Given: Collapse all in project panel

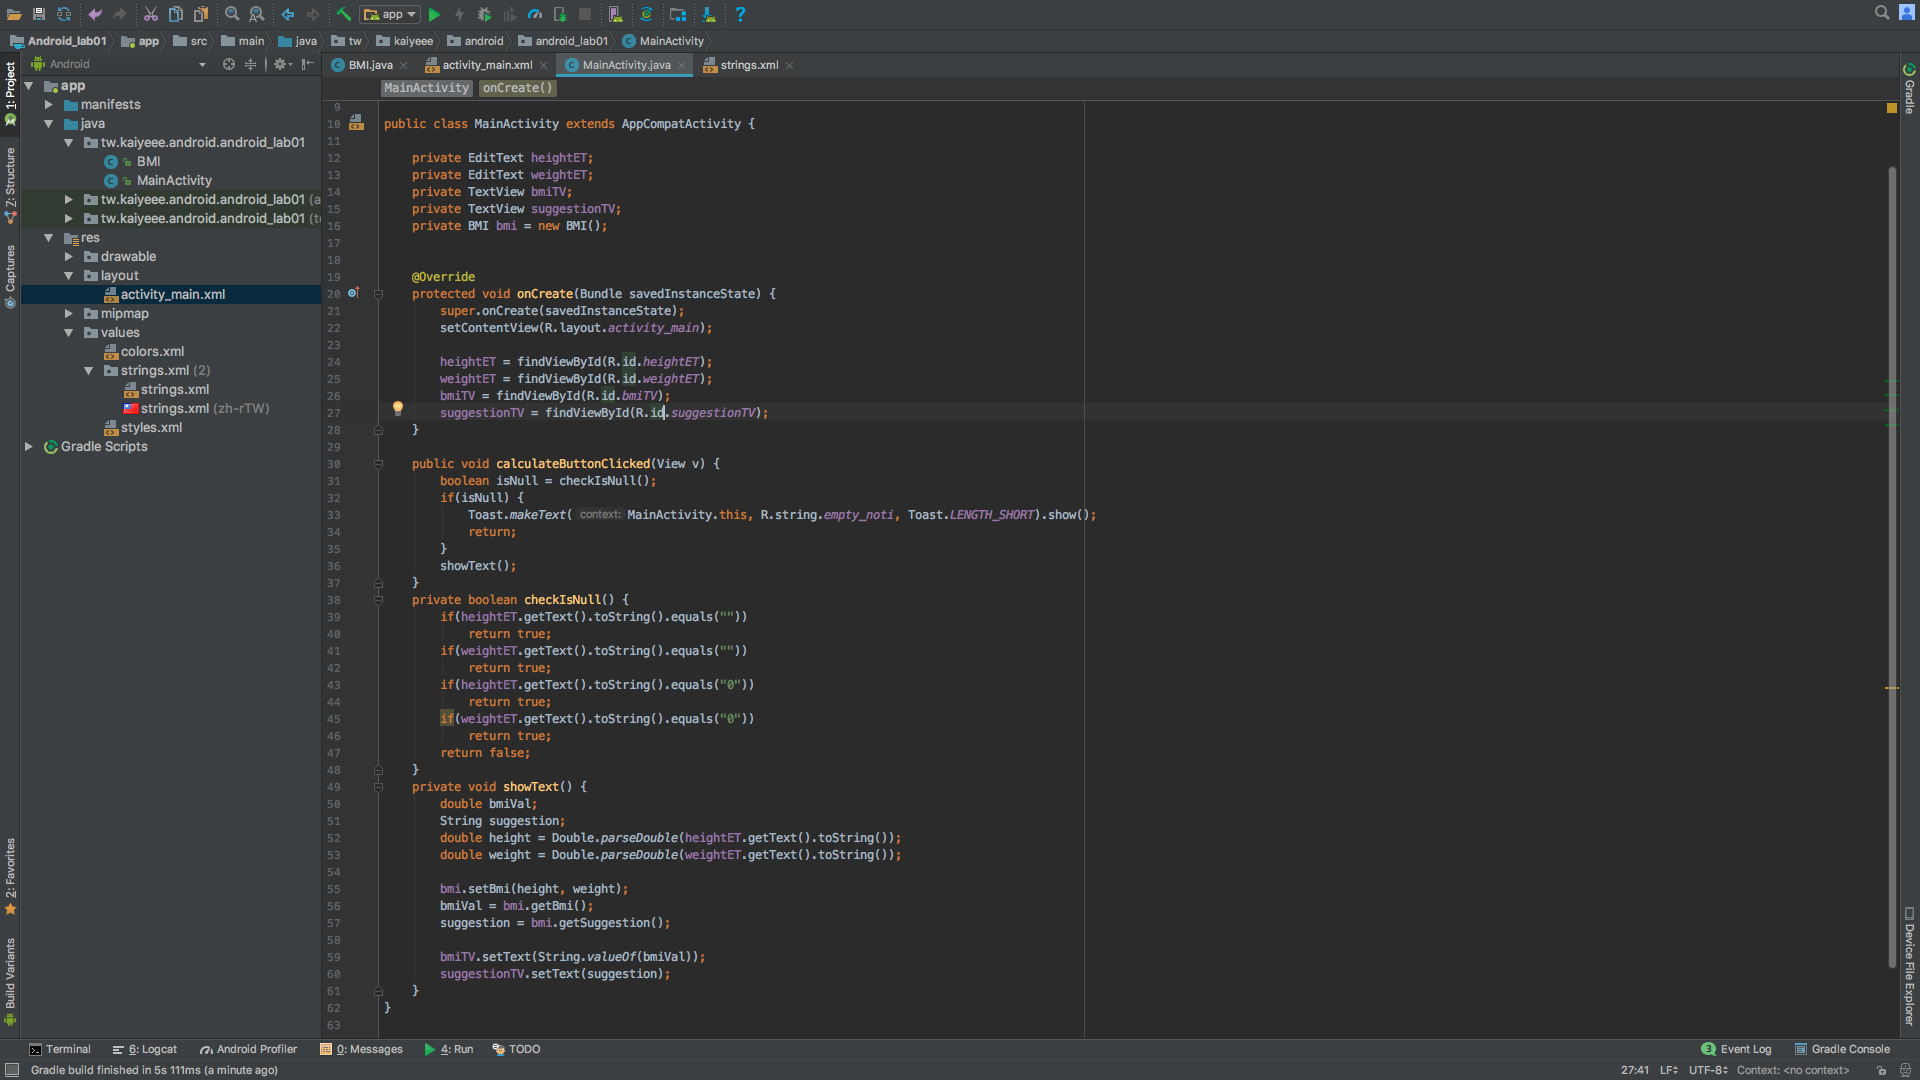Looking at the screenshot, I should tap(251, 64).
